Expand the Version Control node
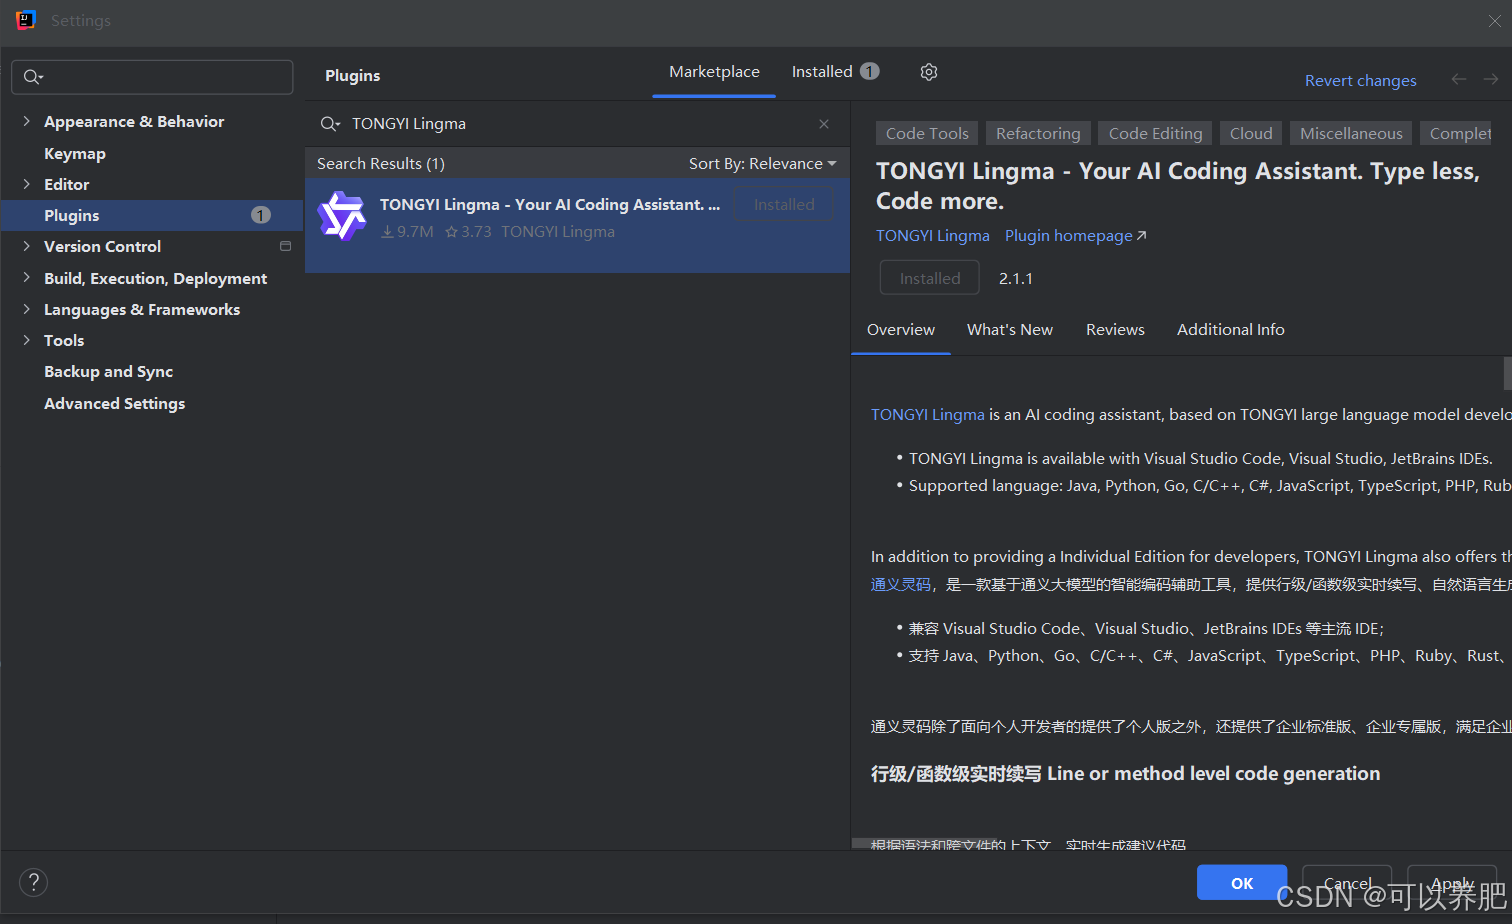The width and height of the screenshot is (1512, 924). (27, 246)
